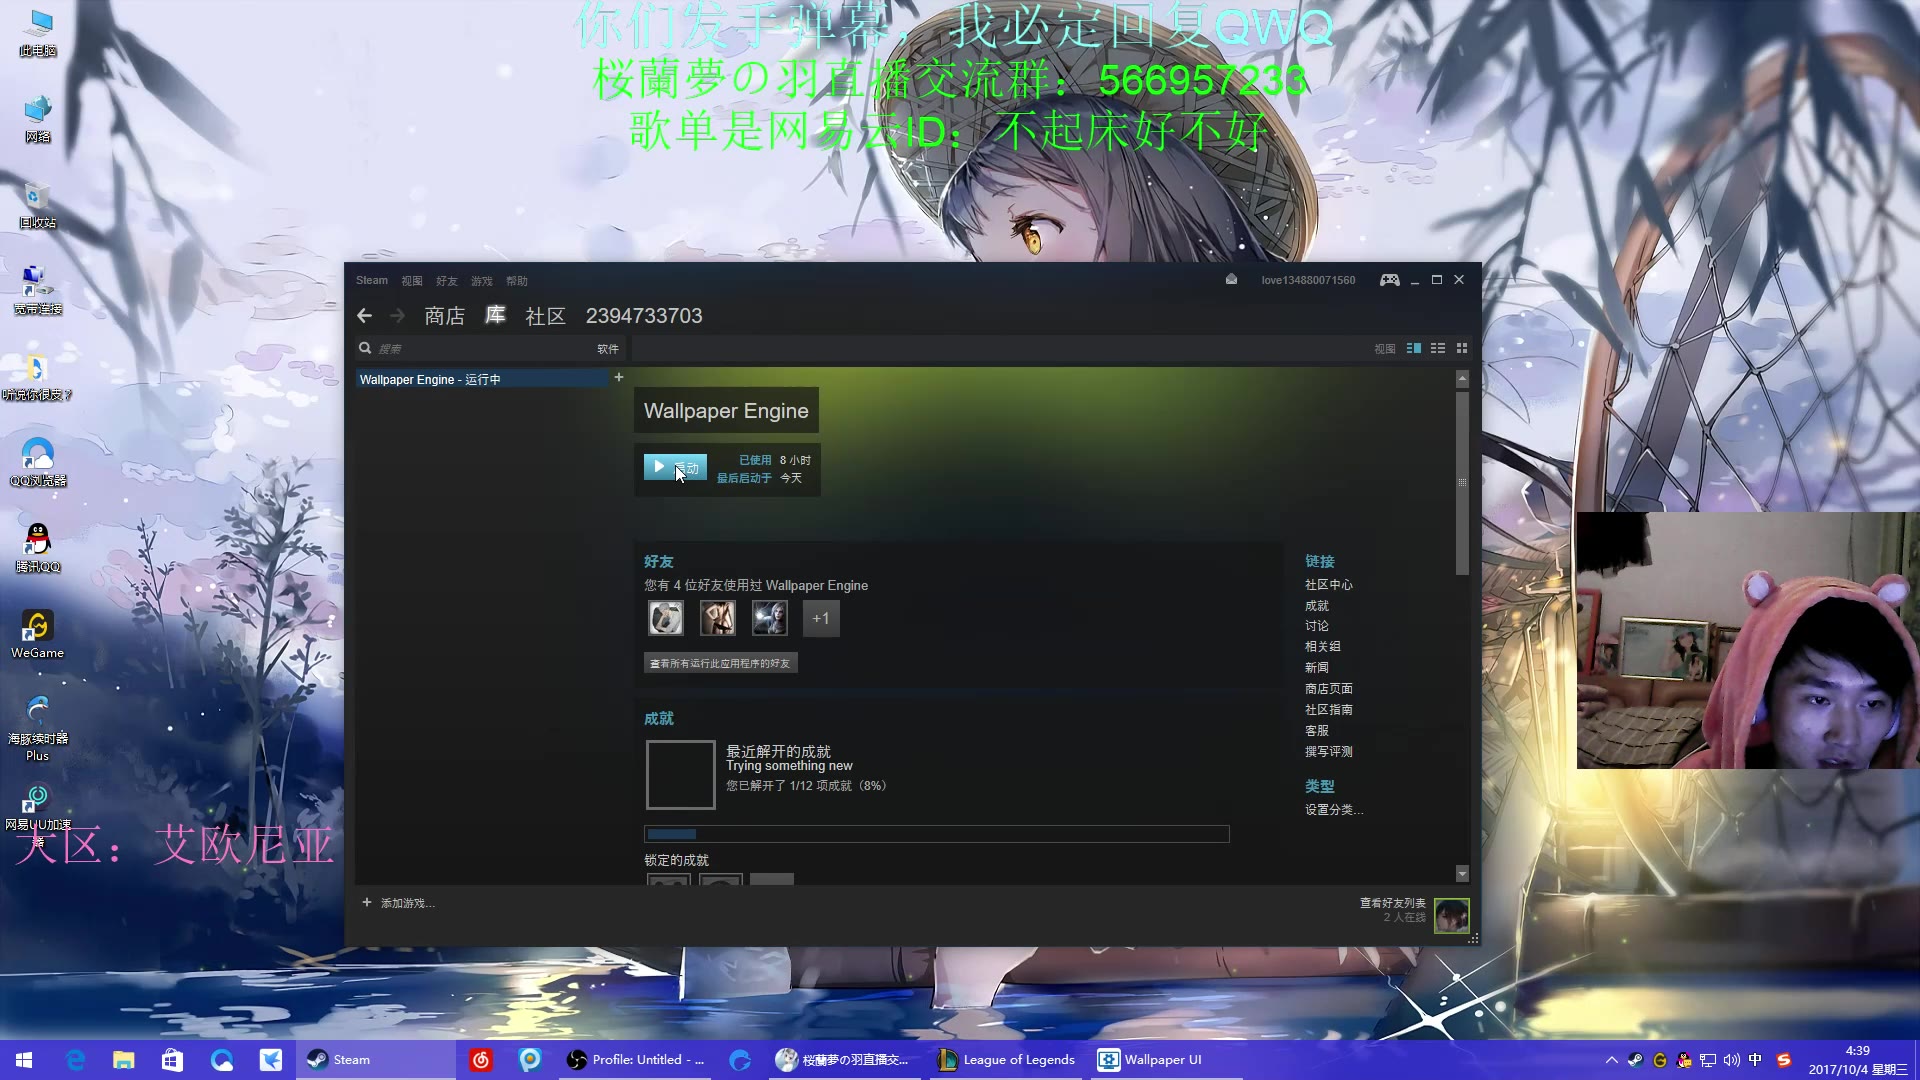This screenshot has width=1920, height=1080.
Task: Launch Wallpaper Engine with play button
Action: [x=675, y=467]
